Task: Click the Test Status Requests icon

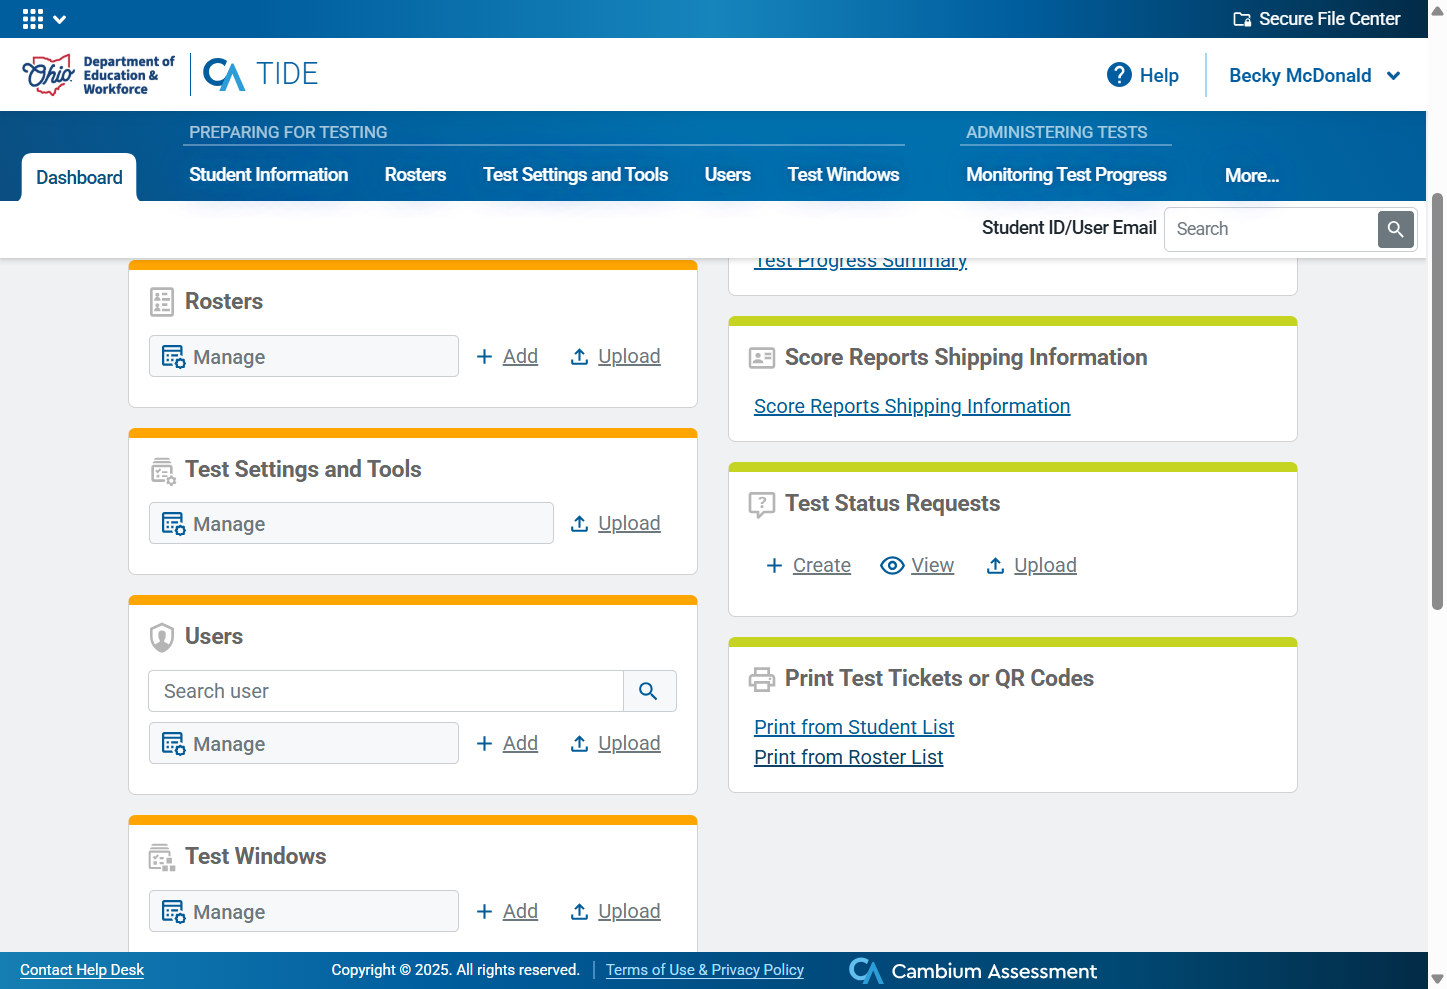Action: [762, 504]
